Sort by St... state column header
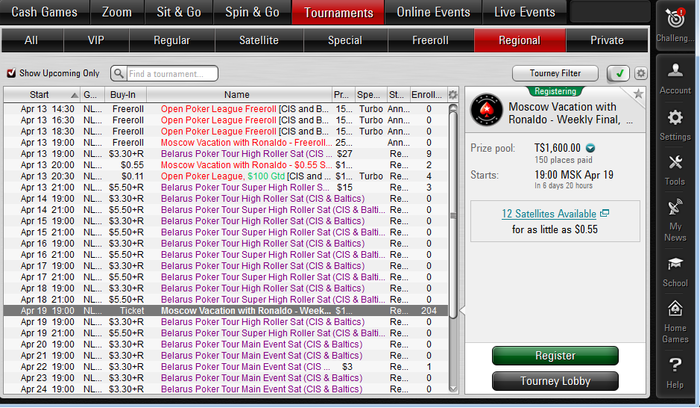 (398, 95)
